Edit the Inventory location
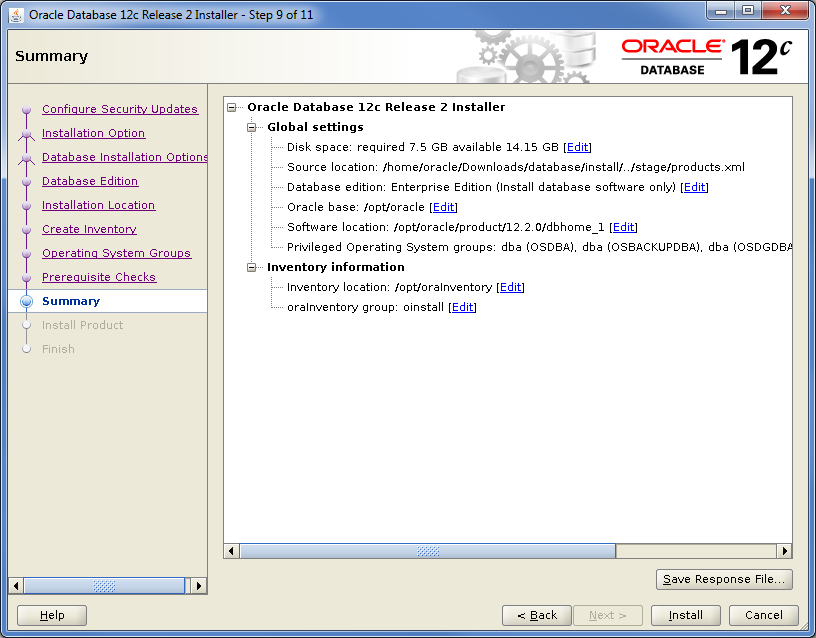This screenshot has height=638, width=816. pos(511,287)
